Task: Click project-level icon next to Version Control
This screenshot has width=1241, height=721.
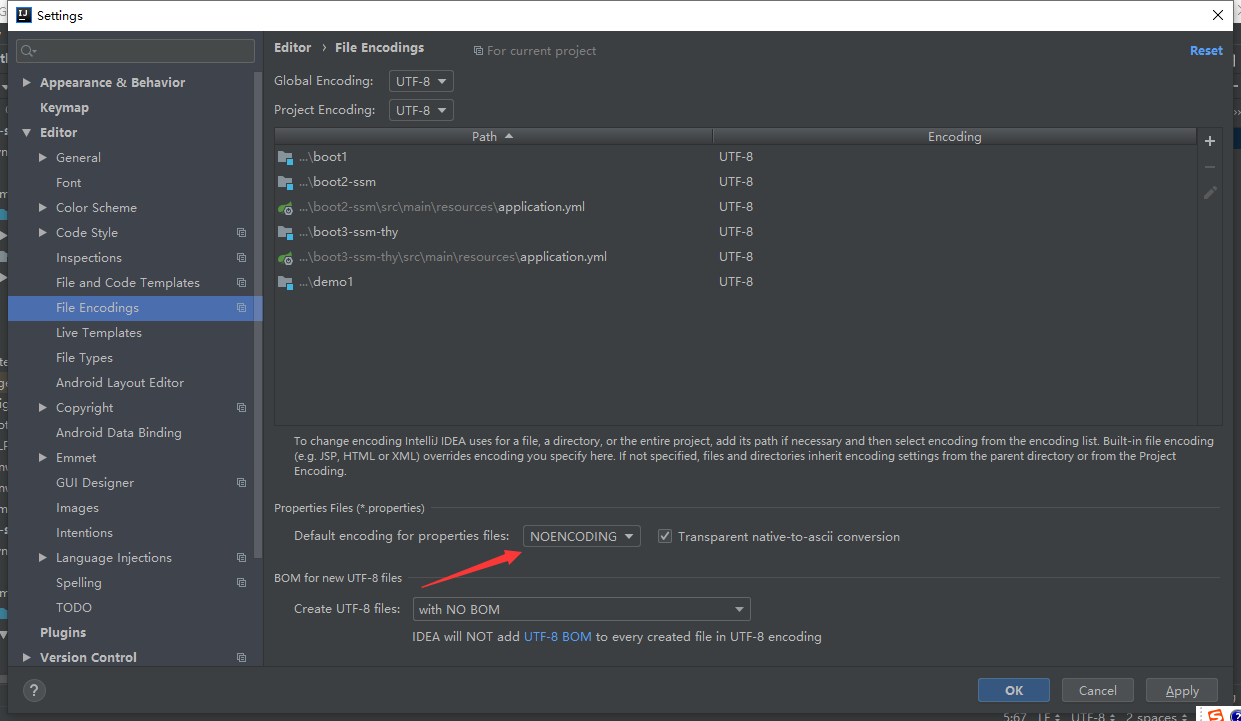Action: 241,657
